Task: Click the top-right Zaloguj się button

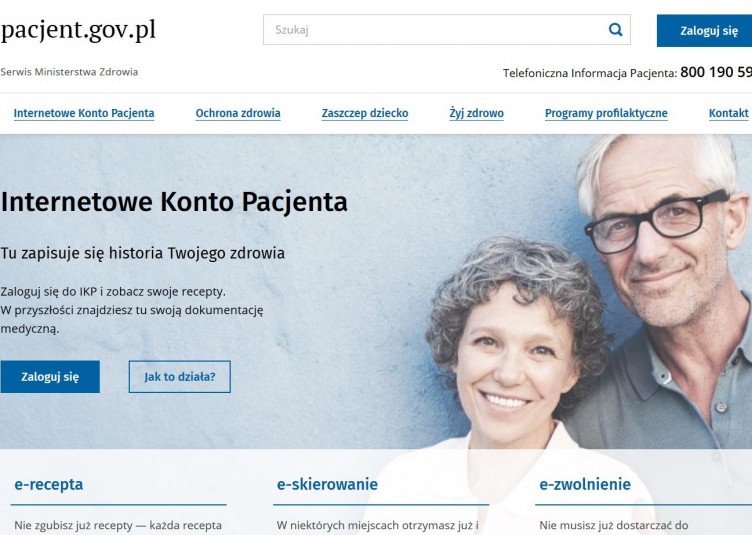Action: pyautogui.click(x=705, y=31)
